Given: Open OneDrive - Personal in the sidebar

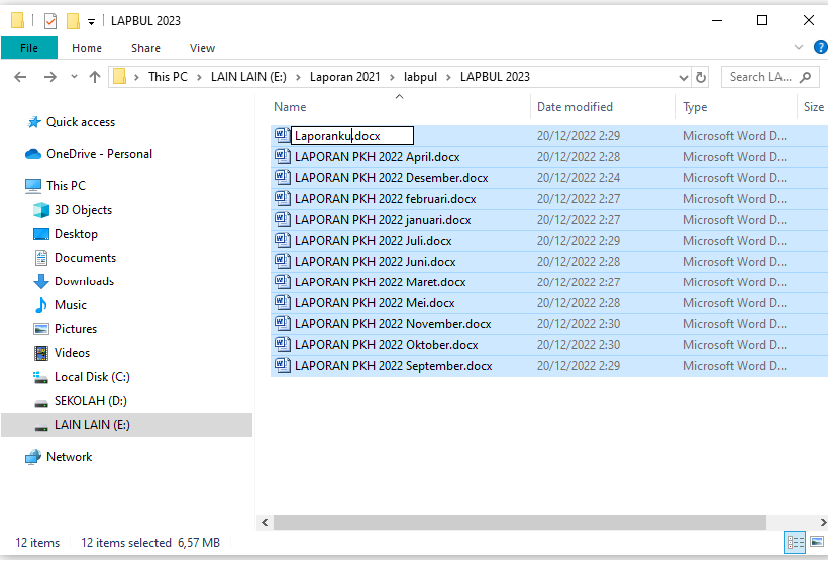Looking at the screenshot, I should pyautogui.click(x=99, y=154).
